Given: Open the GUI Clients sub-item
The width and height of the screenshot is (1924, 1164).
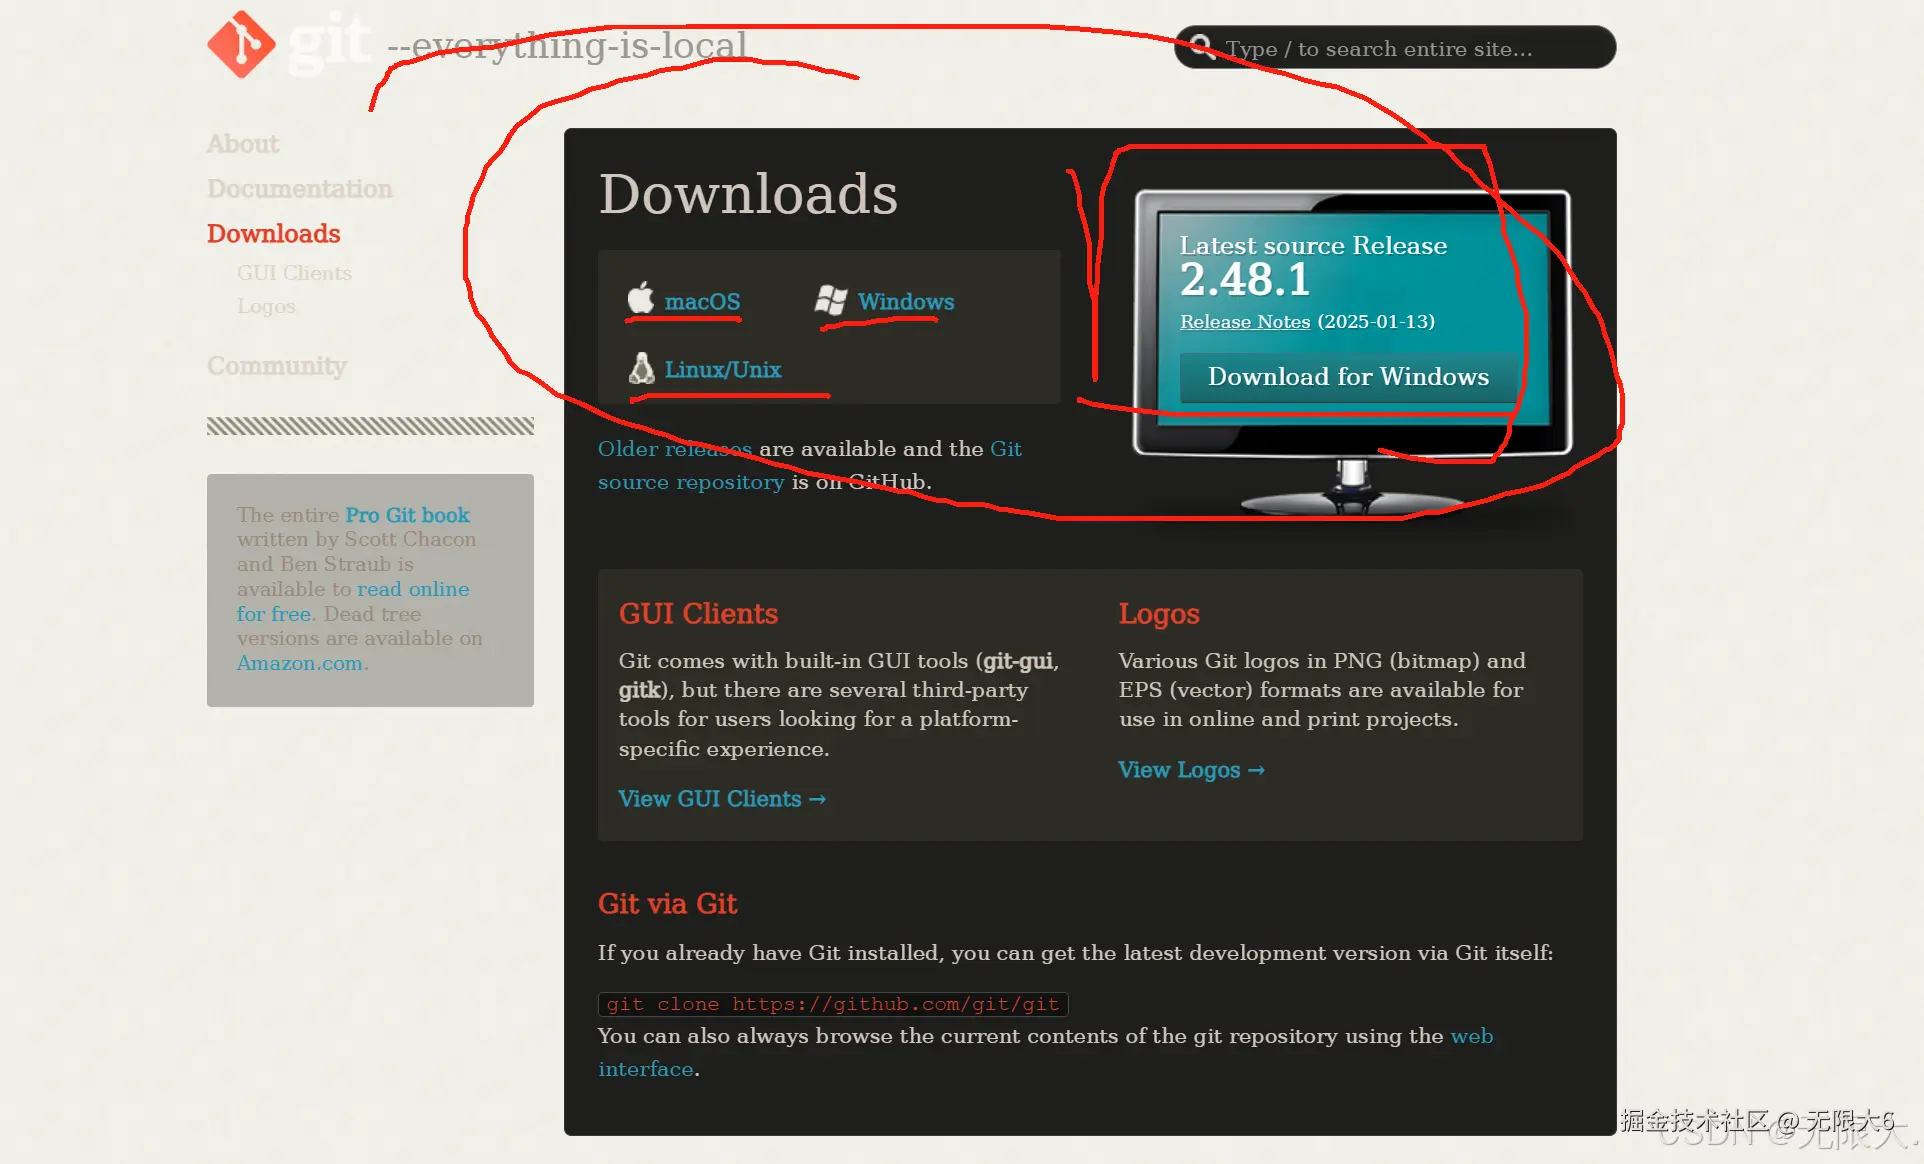Looking at the screenshot, I should (294, 273).
